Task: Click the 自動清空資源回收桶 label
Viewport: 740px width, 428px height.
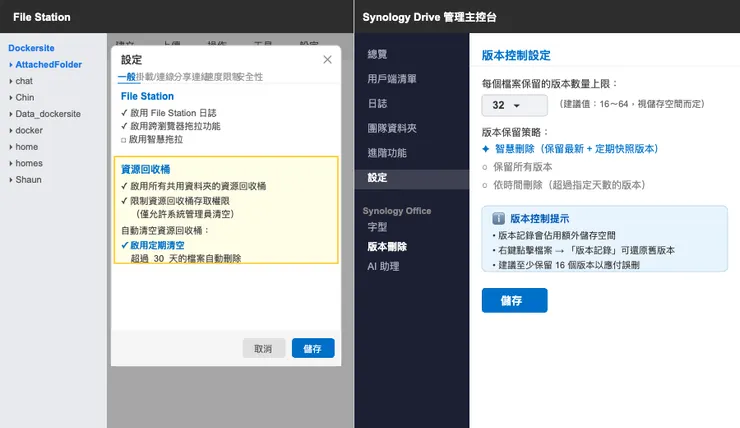Action: [165, 230]
